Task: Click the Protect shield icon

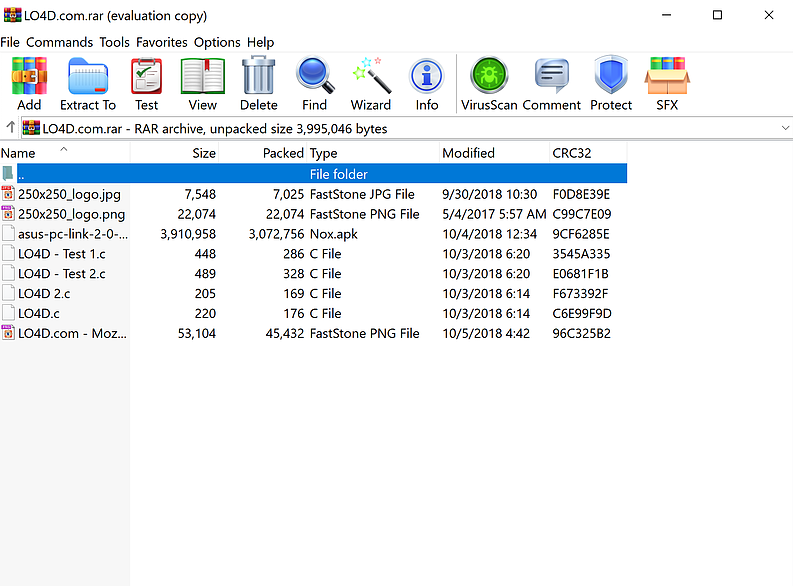Action: coord(611,75)
